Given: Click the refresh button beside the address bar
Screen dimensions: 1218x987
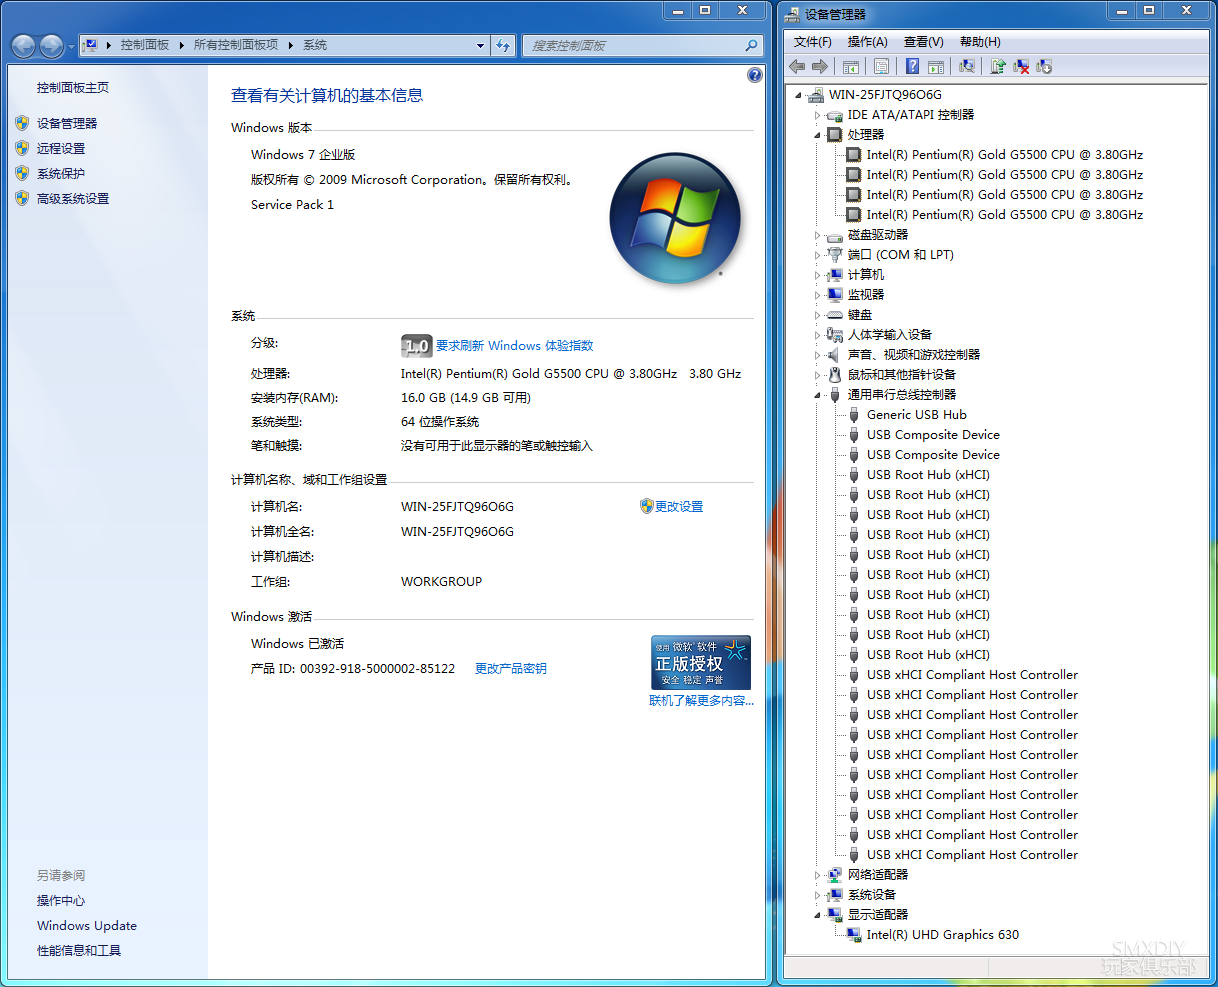Looking at the screenshot, I should (503, 45).
